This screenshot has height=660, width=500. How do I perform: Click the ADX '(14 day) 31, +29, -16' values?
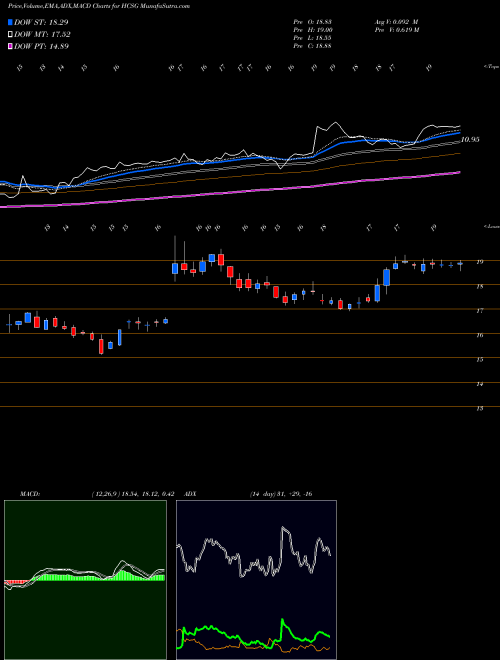click(x=280, y=494)
